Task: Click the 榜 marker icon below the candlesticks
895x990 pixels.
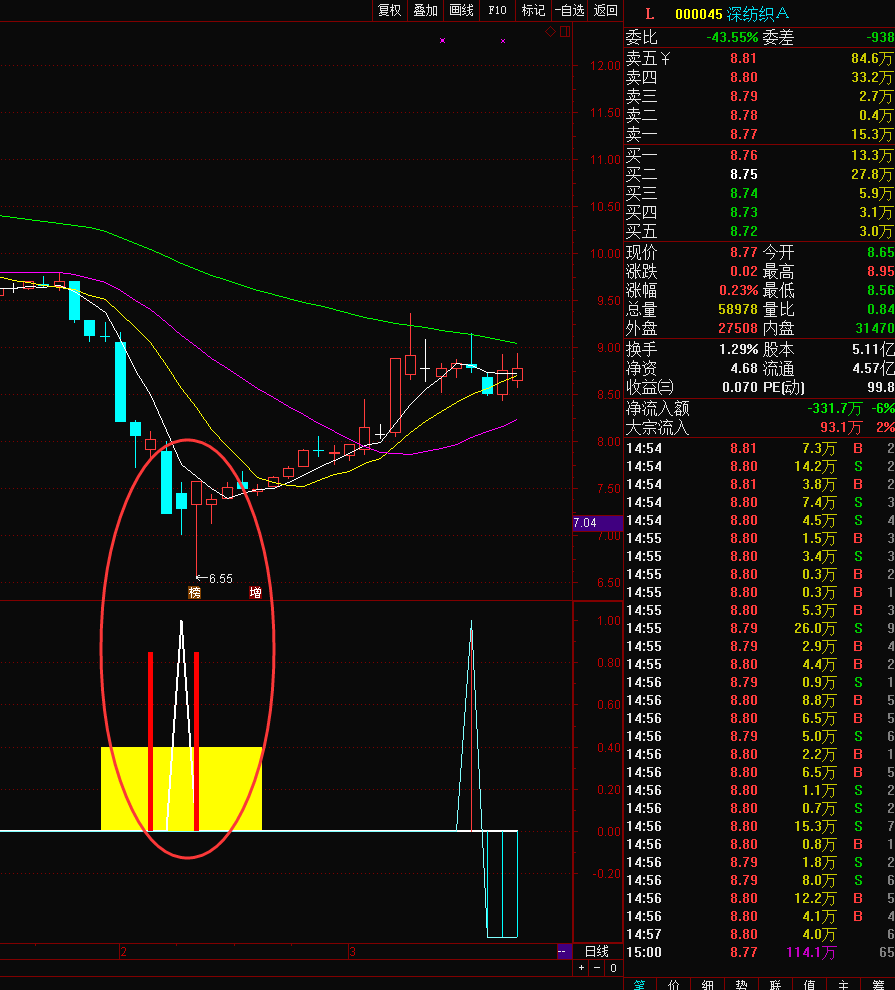Action: pos(195,593)
